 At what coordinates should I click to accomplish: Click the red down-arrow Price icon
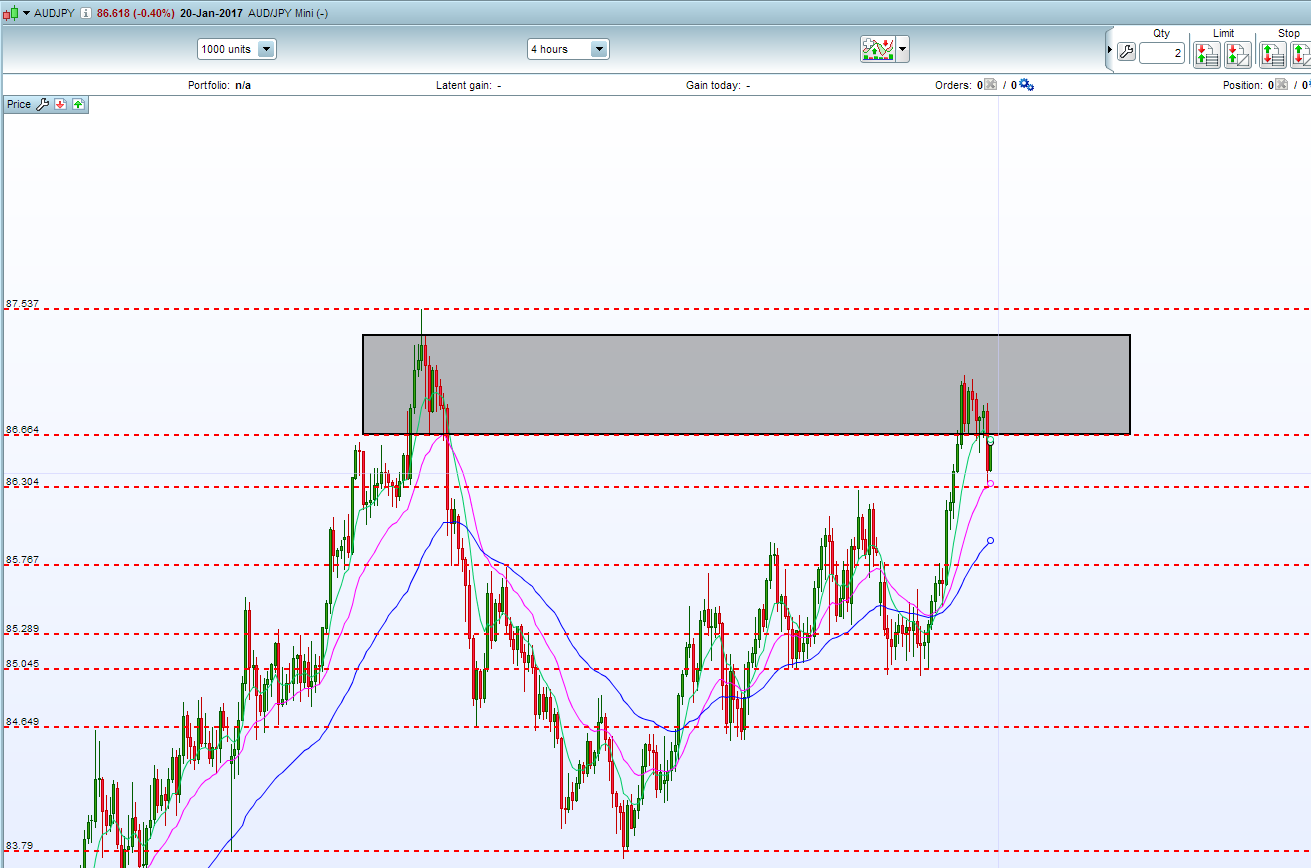tap(60, 104)
